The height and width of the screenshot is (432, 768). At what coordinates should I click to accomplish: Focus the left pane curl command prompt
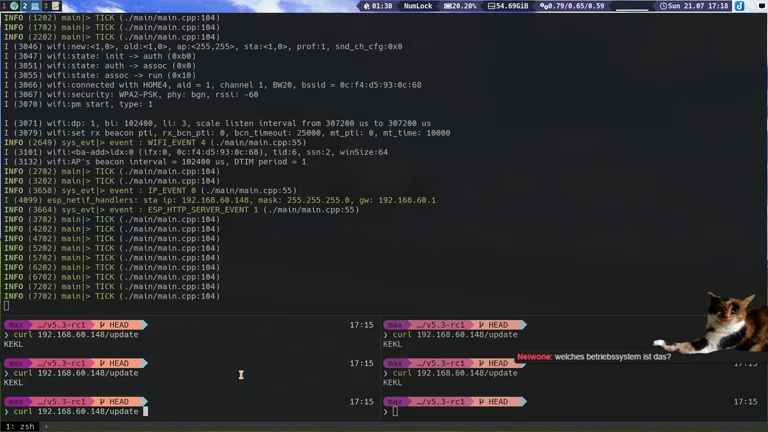tap(76, 411)
